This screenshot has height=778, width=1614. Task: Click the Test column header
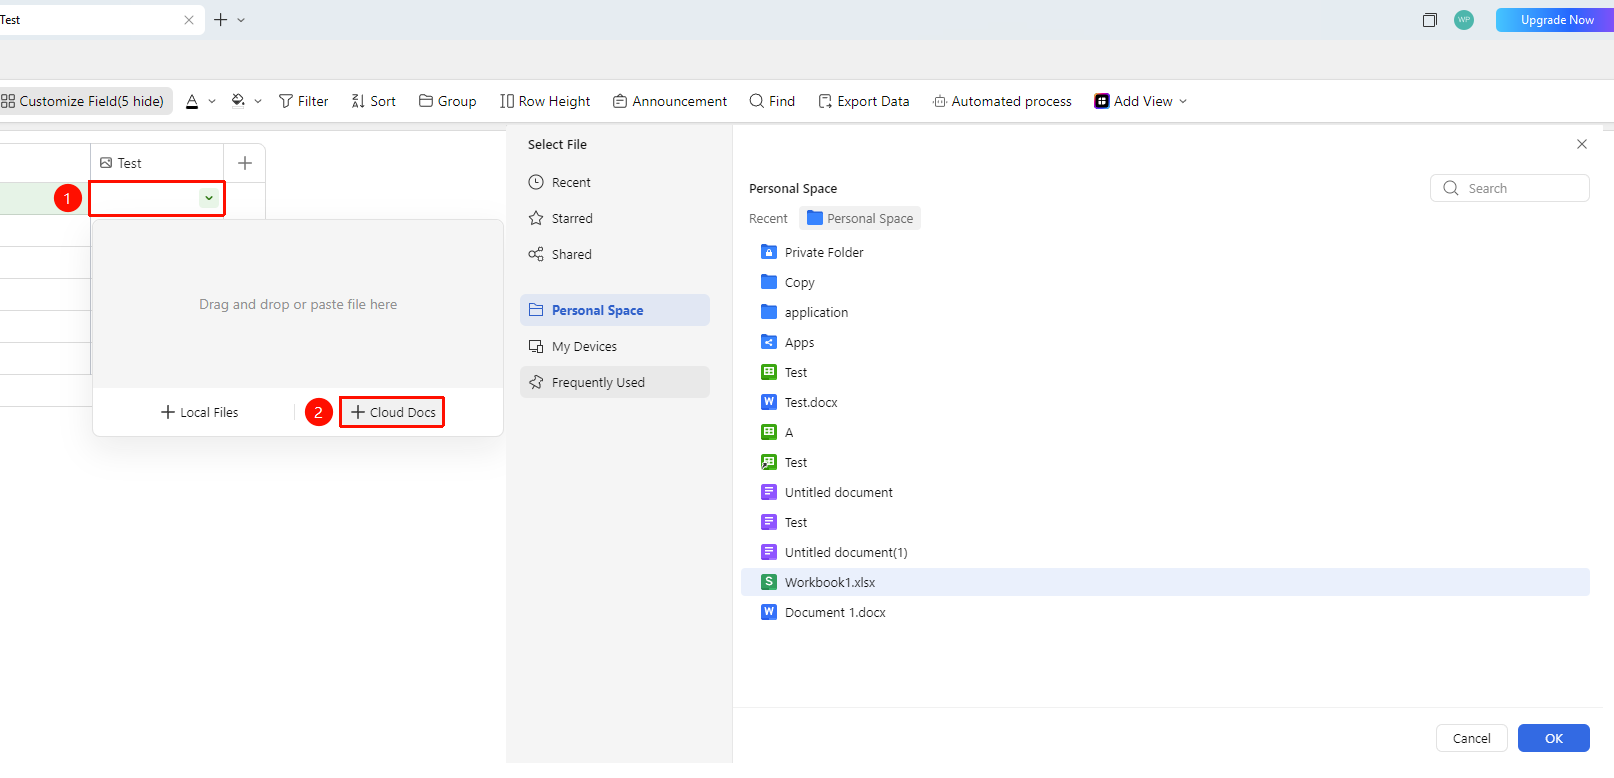pyautogui.click(x=157, y=163)
